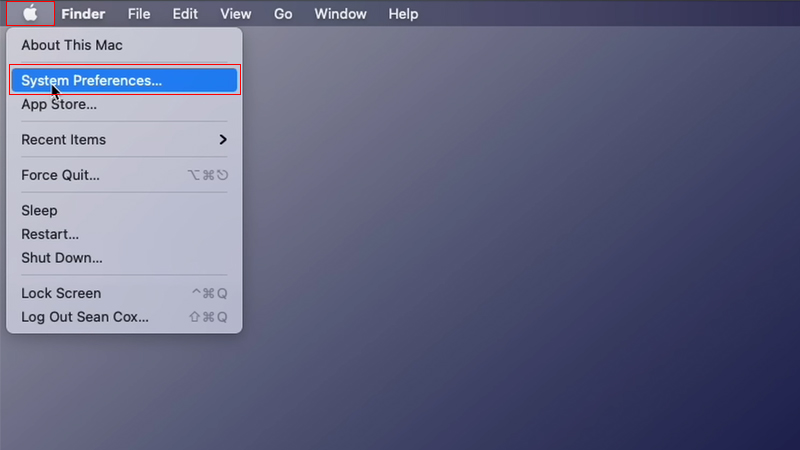Open the View menu
The image size is (800, 450).
pyautogui.click(x=235, y=14)
